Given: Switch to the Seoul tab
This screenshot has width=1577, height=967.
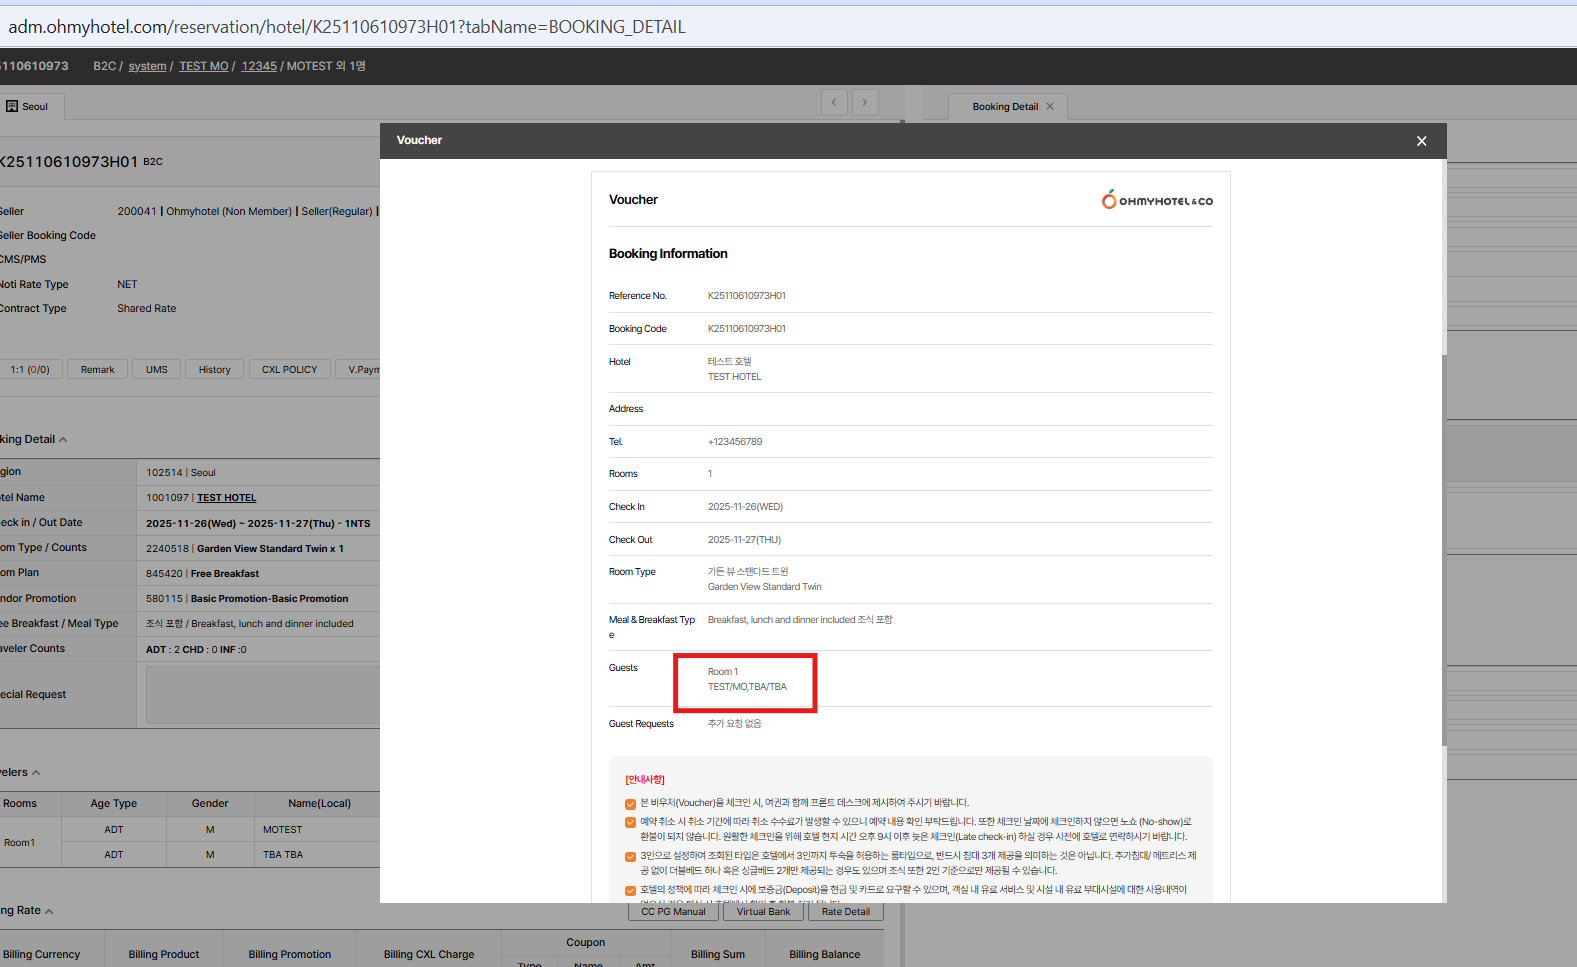Looking at the screenshot, I should coord(28,106).
